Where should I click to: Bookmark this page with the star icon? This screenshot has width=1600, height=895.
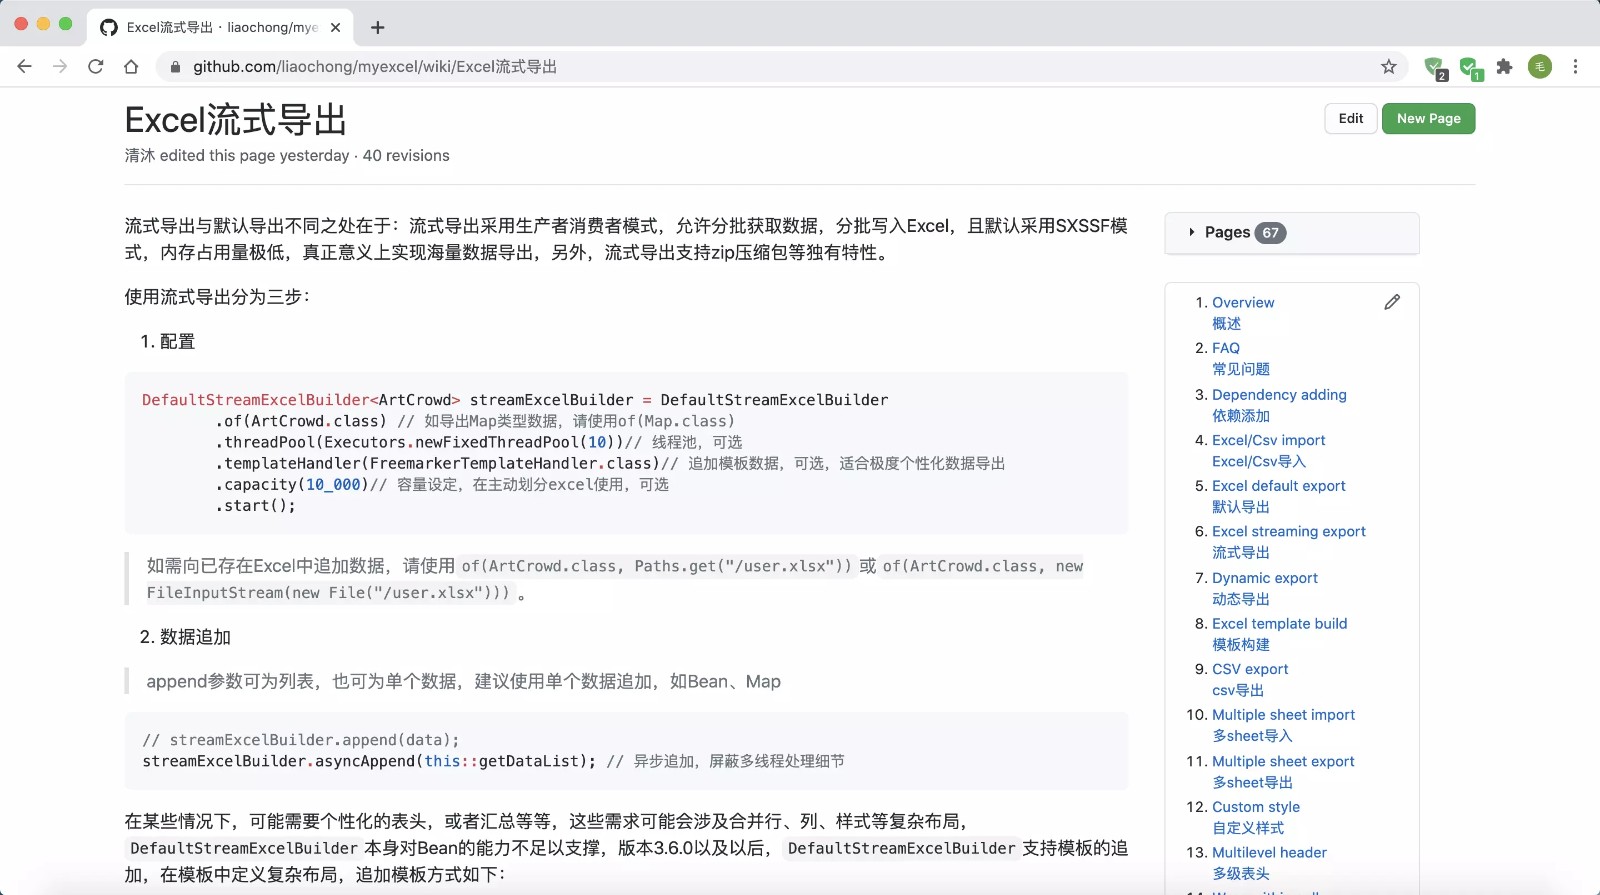pos(1389,67)
